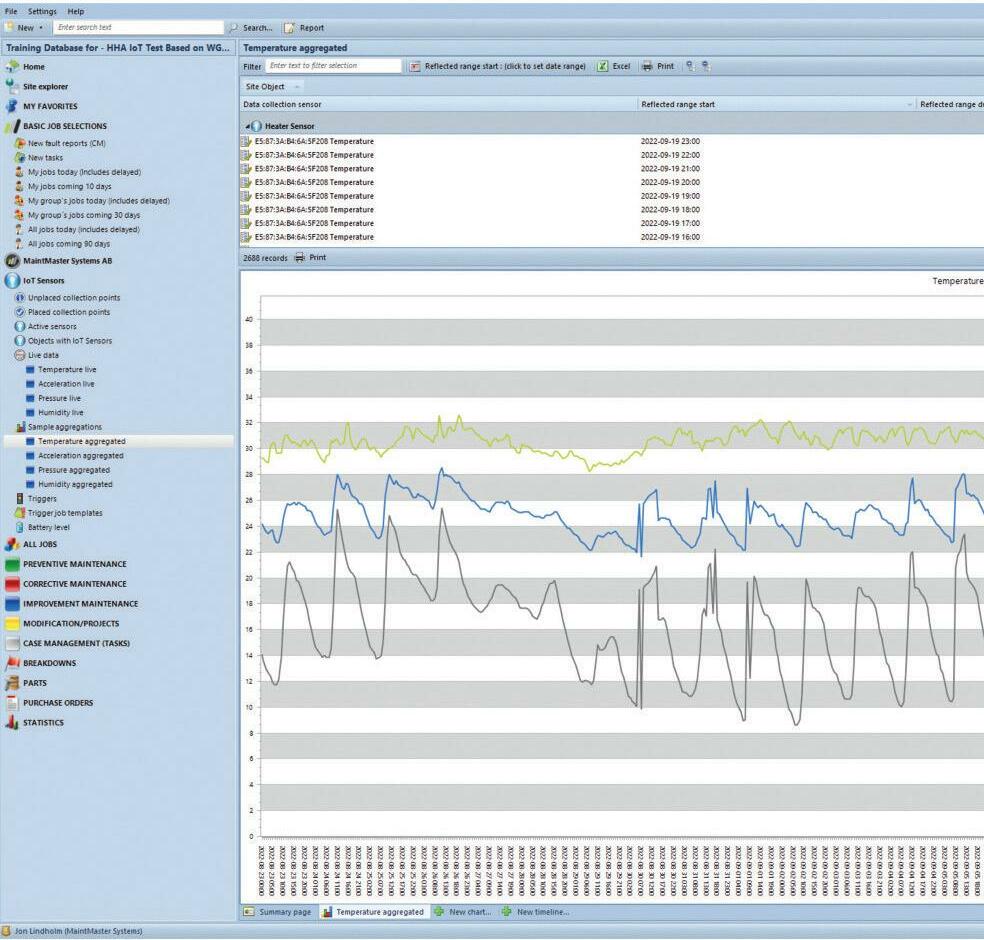
Task: Open the Breakdowns section
Action: 49,663
